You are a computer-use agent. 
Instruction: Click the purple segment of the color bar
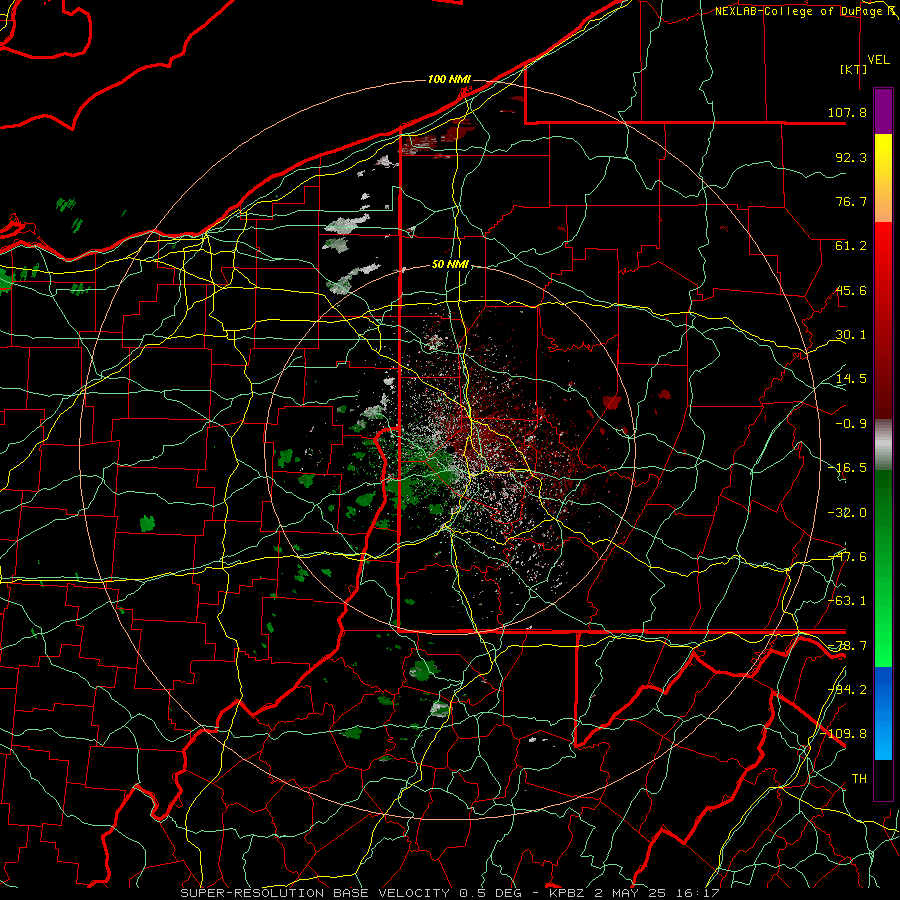click(883, 111)
